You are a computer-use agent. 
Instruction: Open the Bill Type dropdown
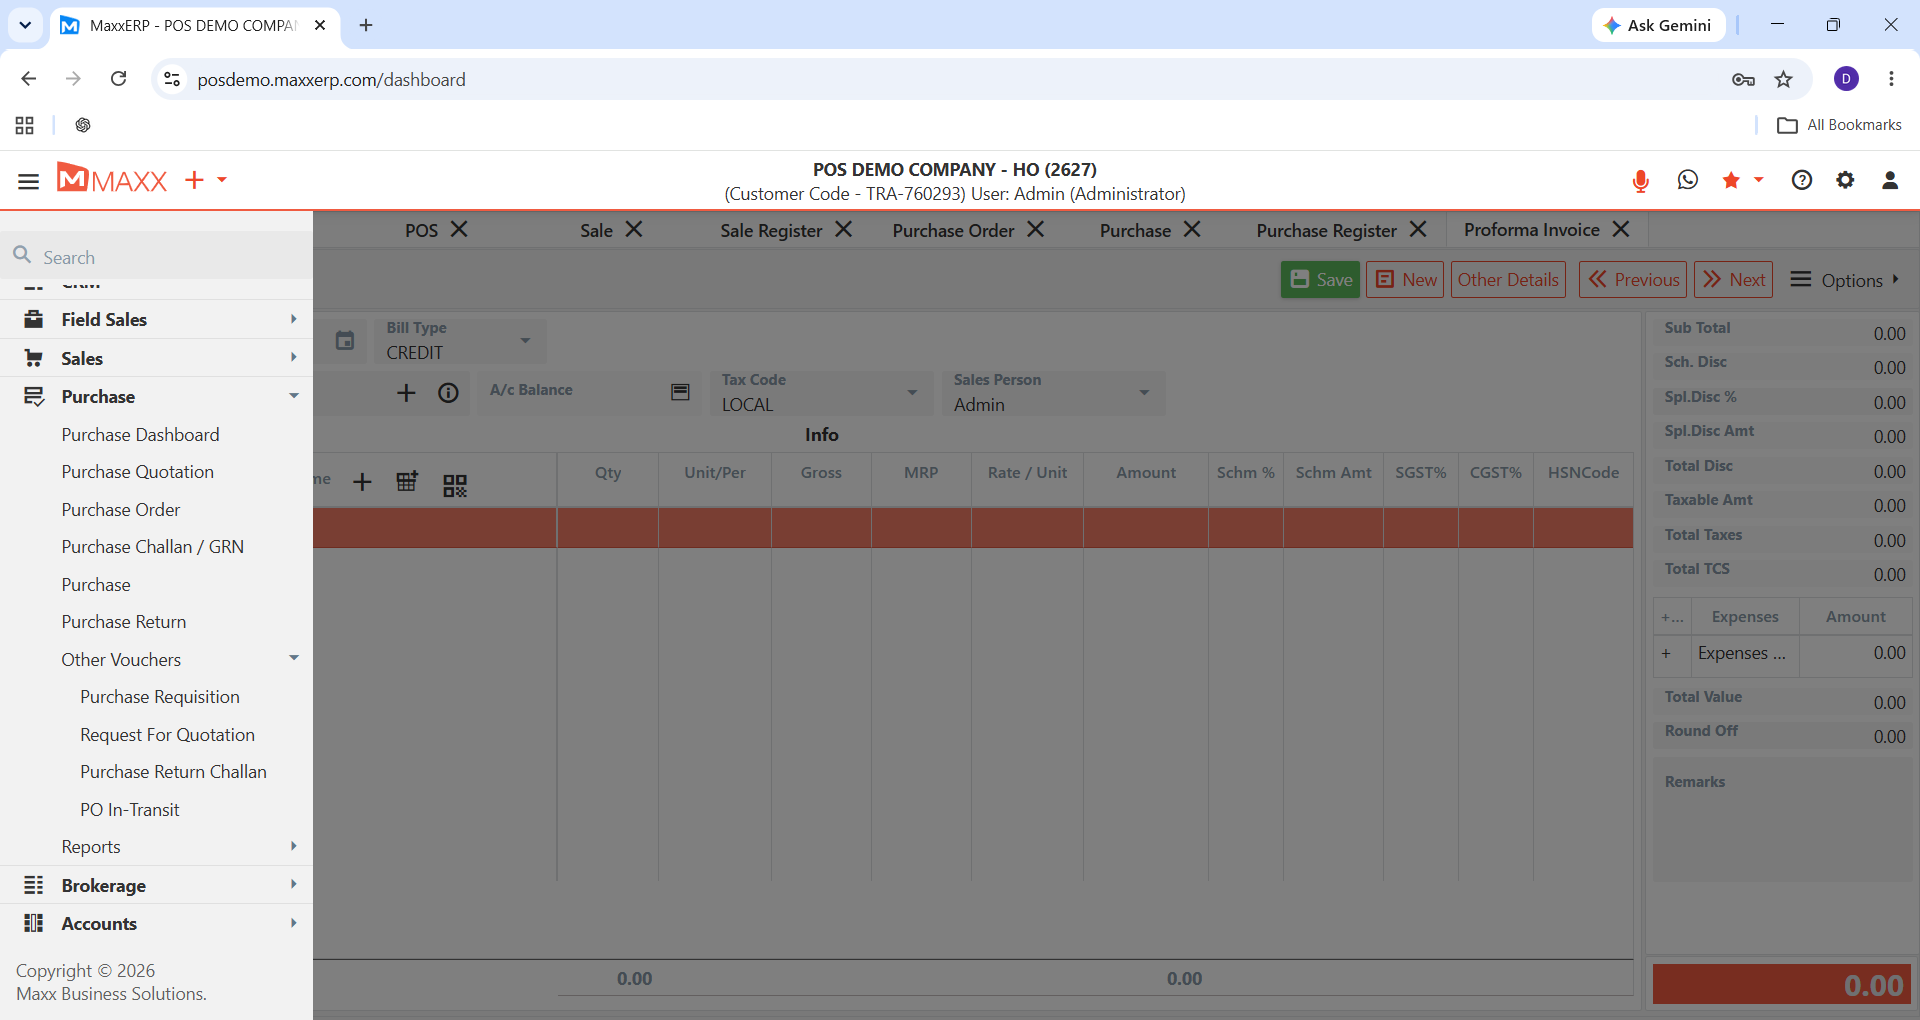tap(460, 341)
